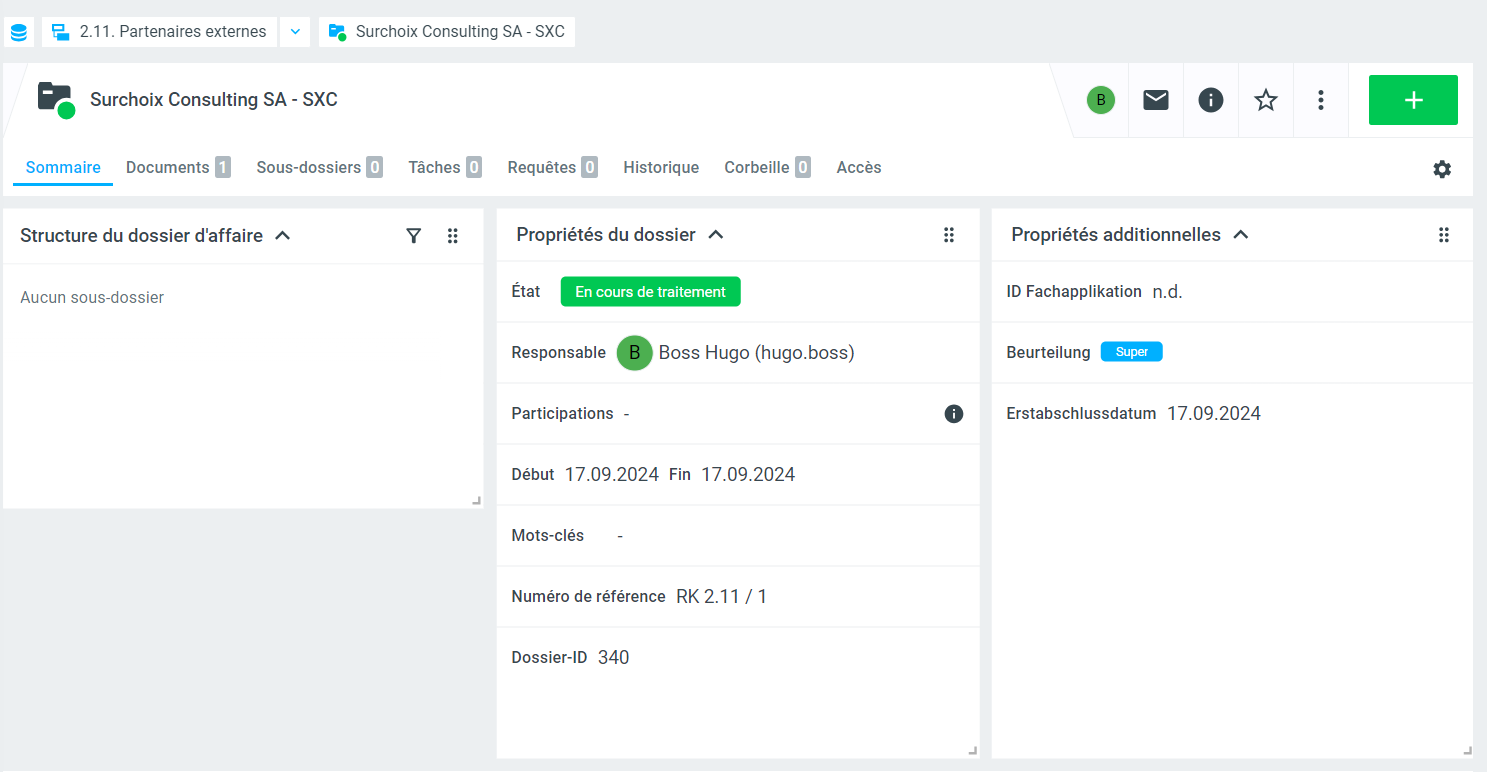1487x772 pixels.
Task: Open the three-dot more actions menu
Action: (x=1321, y=100)
